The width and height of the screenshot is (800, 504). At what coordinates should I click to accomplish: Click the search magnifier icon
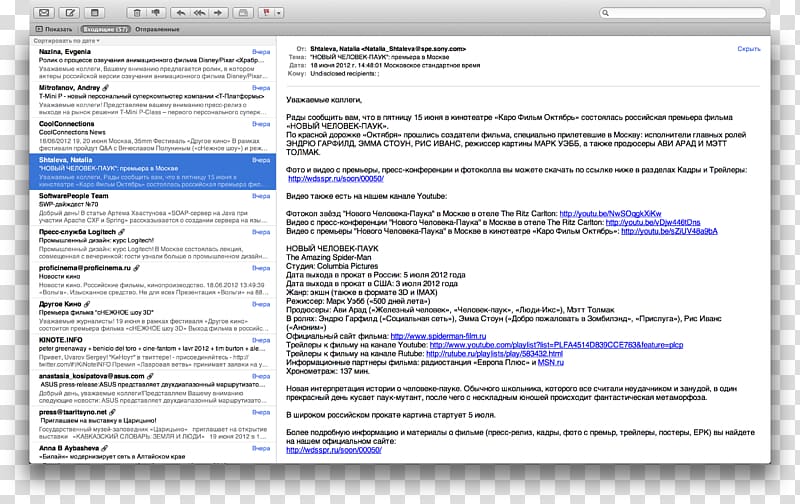click(606, 13)
